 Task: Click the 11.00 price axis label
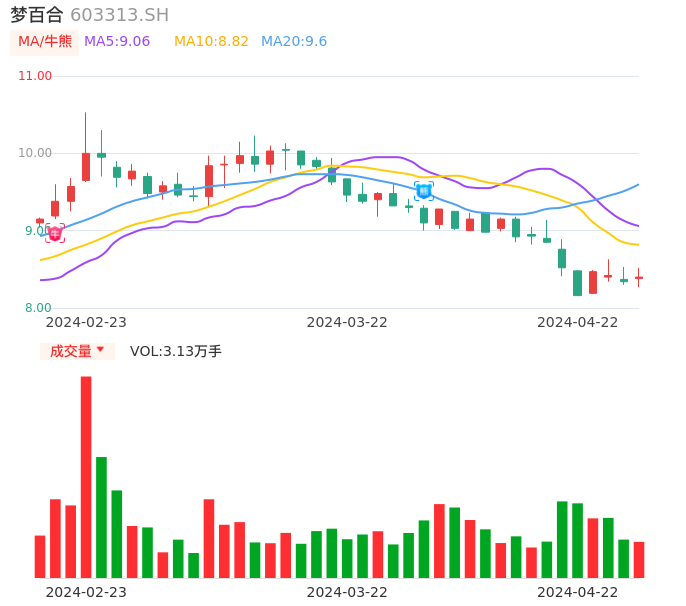click(x=35, y=76)
